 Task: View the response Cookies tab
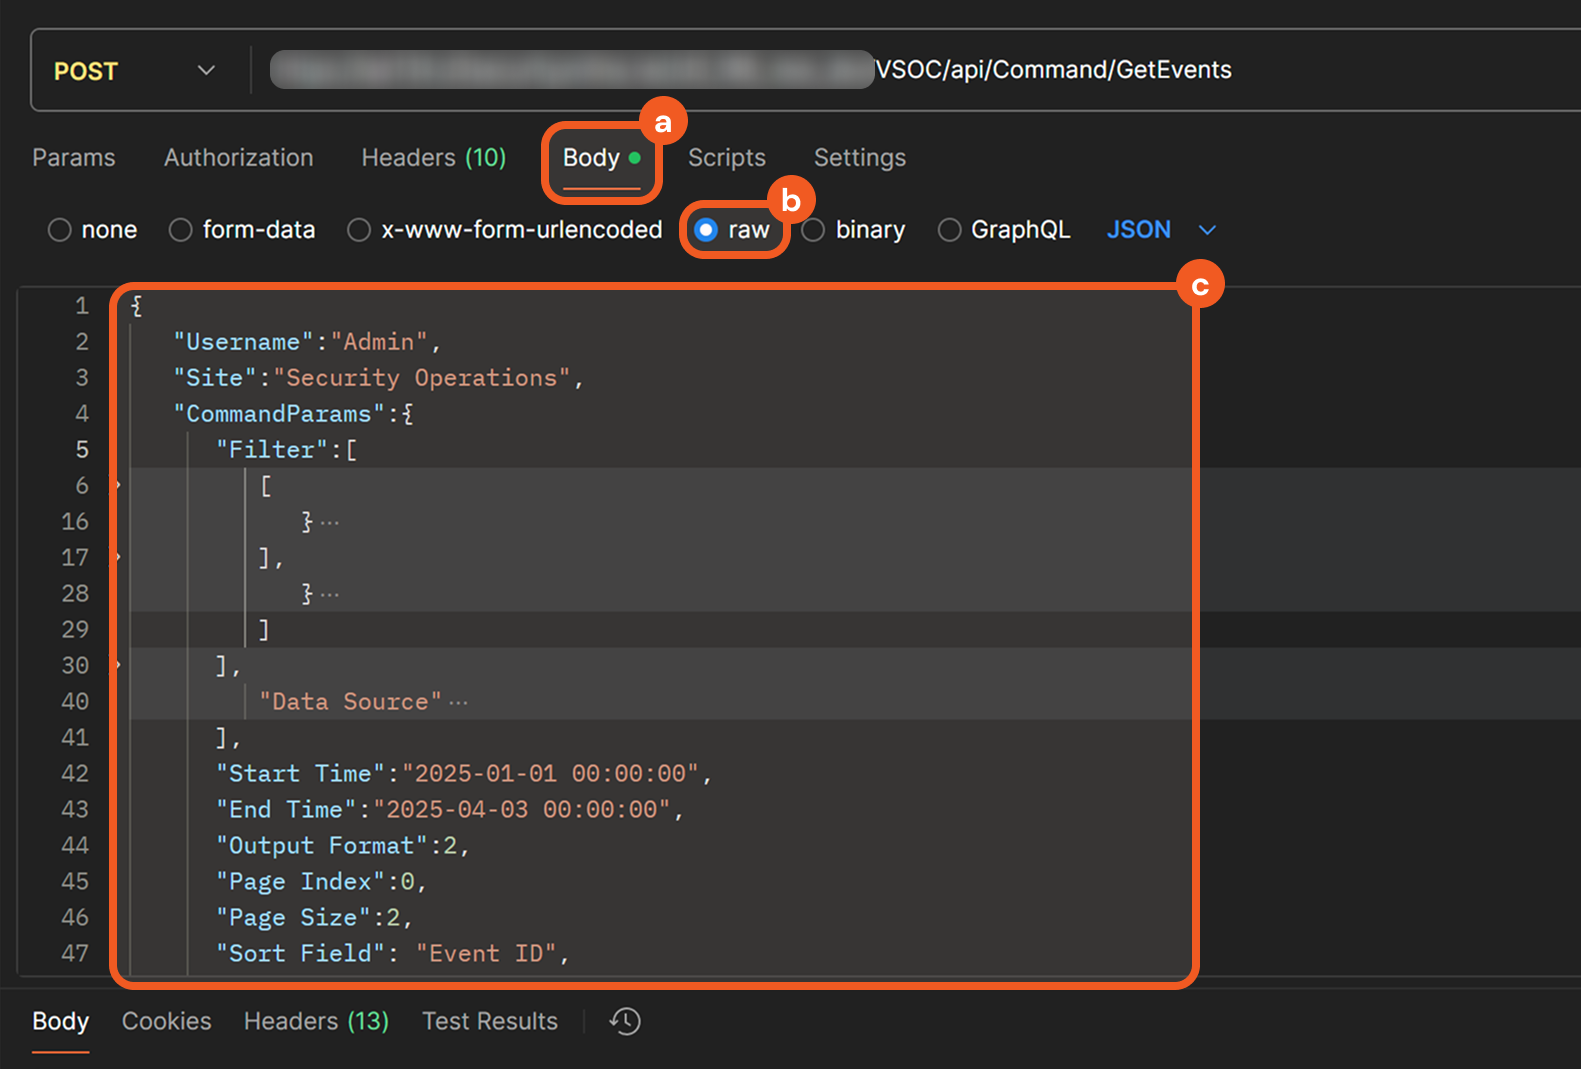[166, 1021]
